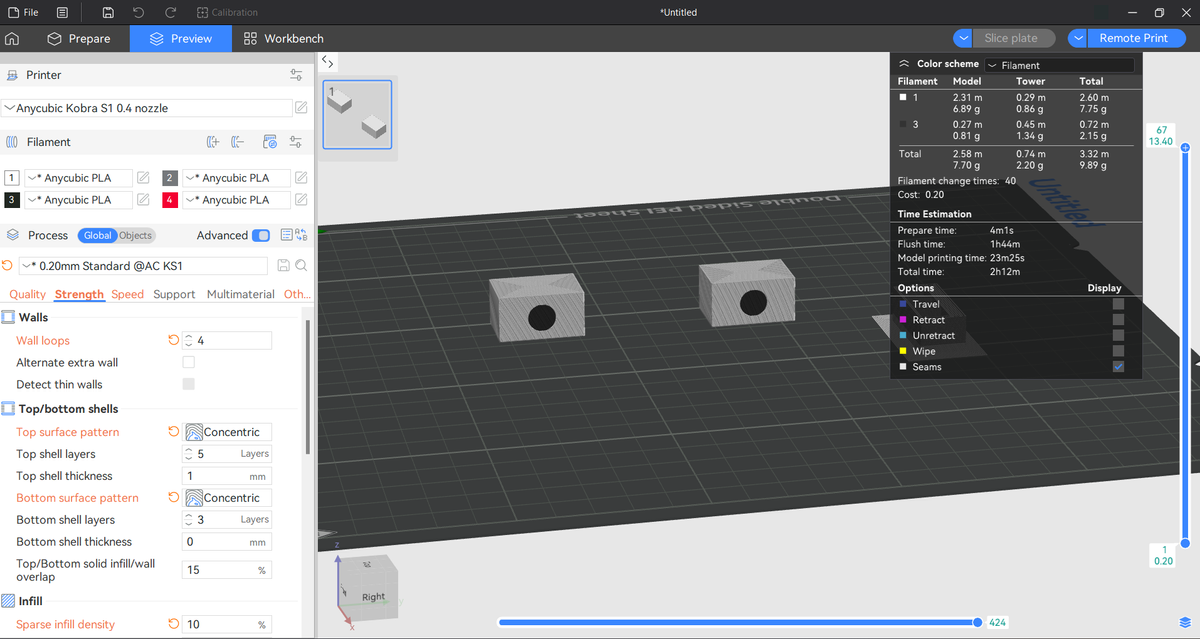This screenshot has width=1200, height=639.
Task: Click the Remove filament icon
Action: (236, 142)
